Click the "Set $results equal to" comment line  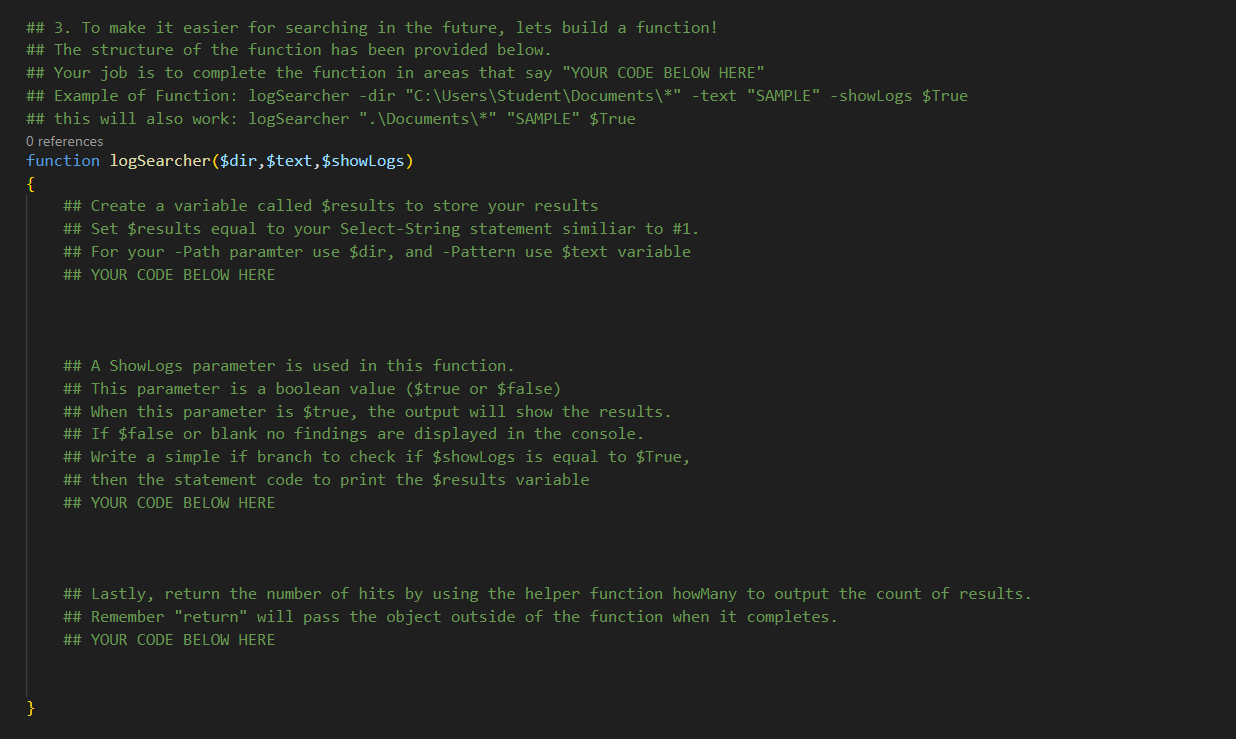pyautogui.click(x=381, y=229)
